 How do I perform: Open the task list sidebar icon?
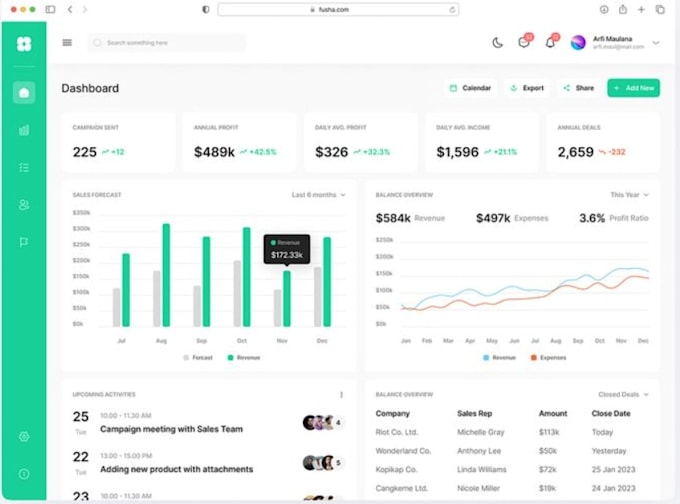click(x=24, y=167)
